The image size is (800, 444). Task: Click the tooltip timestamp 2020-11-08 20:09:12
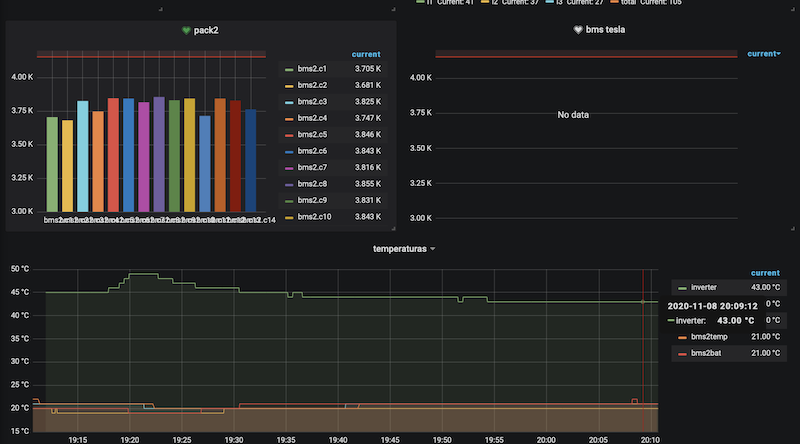(x=712, y=306)
